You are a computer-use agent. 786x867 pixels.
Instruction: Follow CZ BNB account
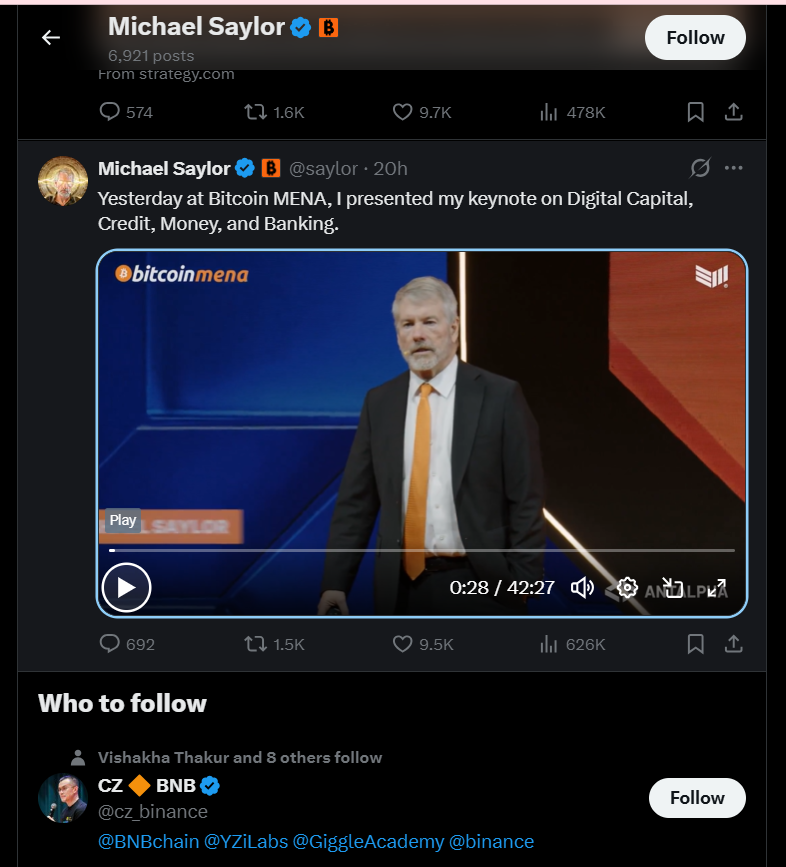[697, 798]
